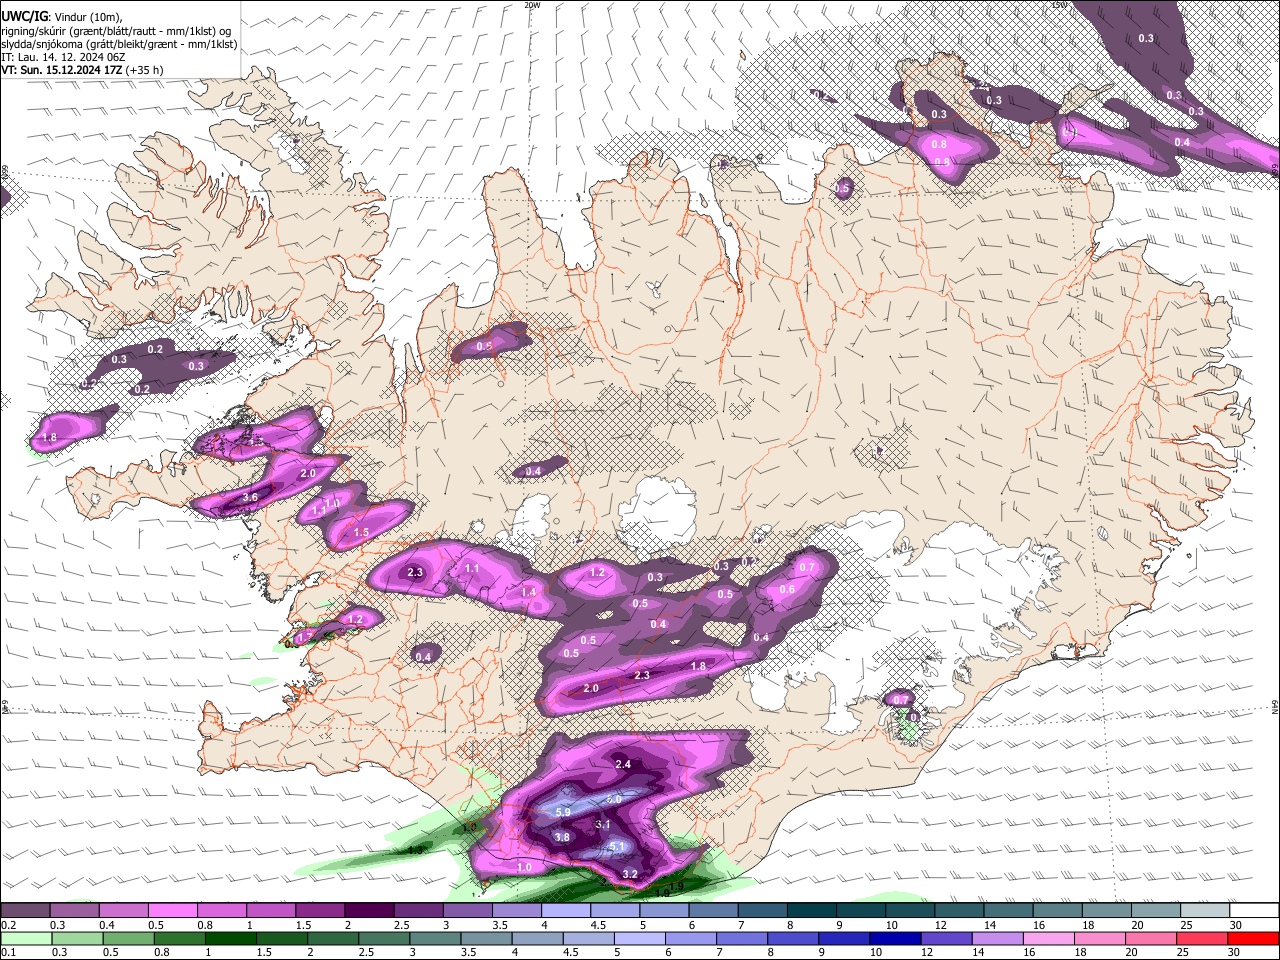The image size is (1280, 960).
Task: Click the UWC/IG title in the map header
Action: coord(24,15)
